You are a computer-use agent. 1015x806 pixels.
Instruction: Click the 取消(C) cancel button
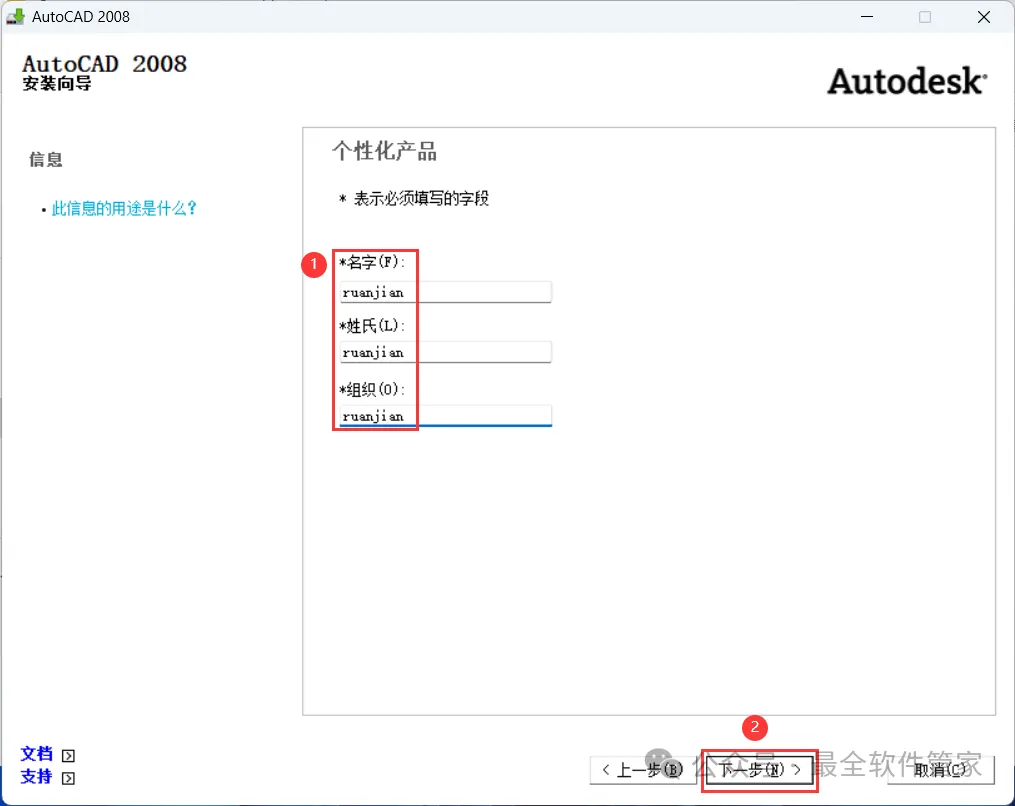941,769
